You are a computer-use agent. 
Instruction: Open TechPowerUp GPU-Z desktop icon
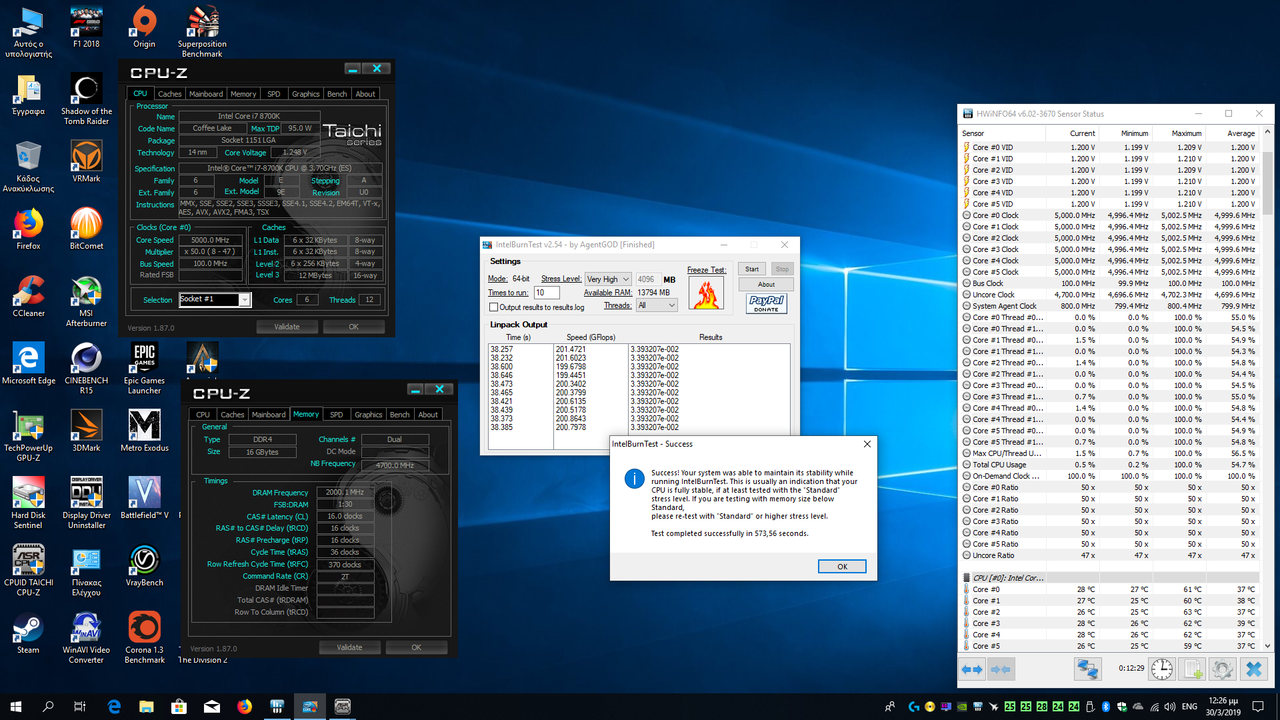pos(28,434)
